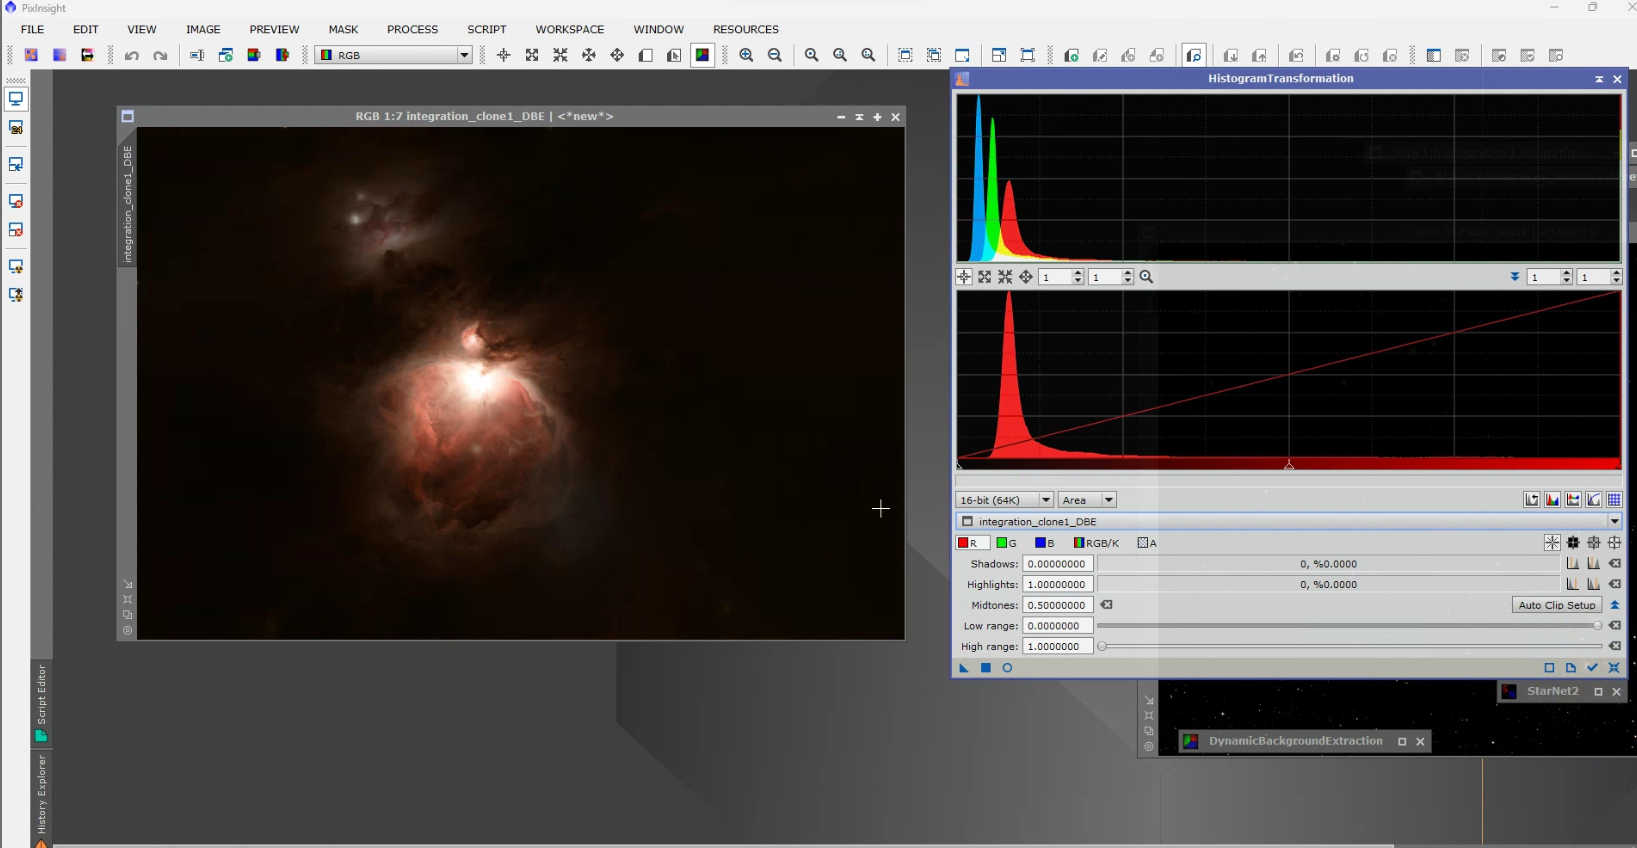
Task: Click reset Shadows clipping arrow icon
Action: click(x=1614, y=564)
